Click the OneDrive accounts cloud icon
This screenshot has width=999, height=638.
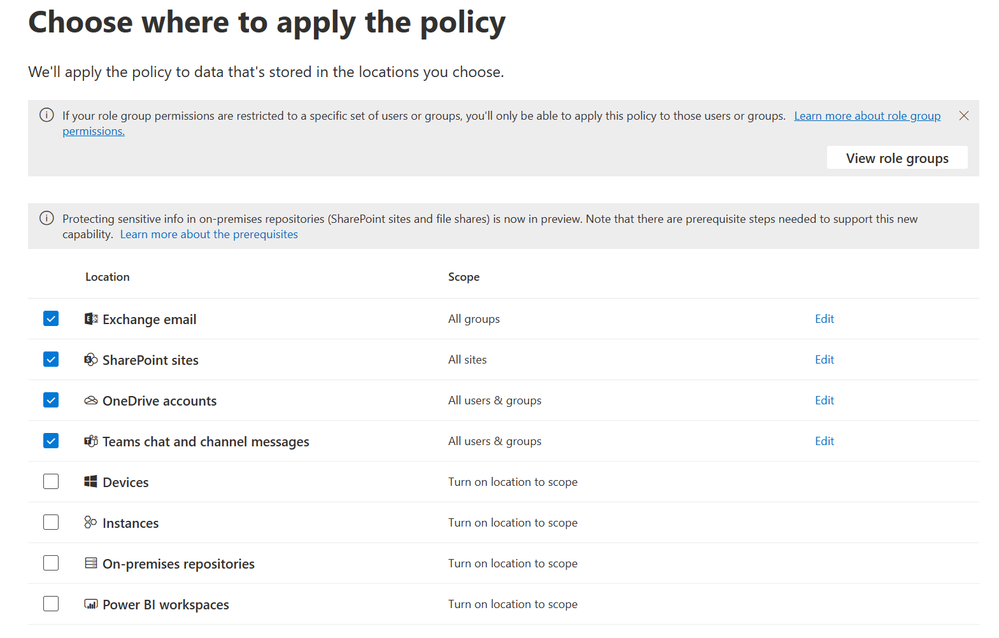[x=91, y=401]
